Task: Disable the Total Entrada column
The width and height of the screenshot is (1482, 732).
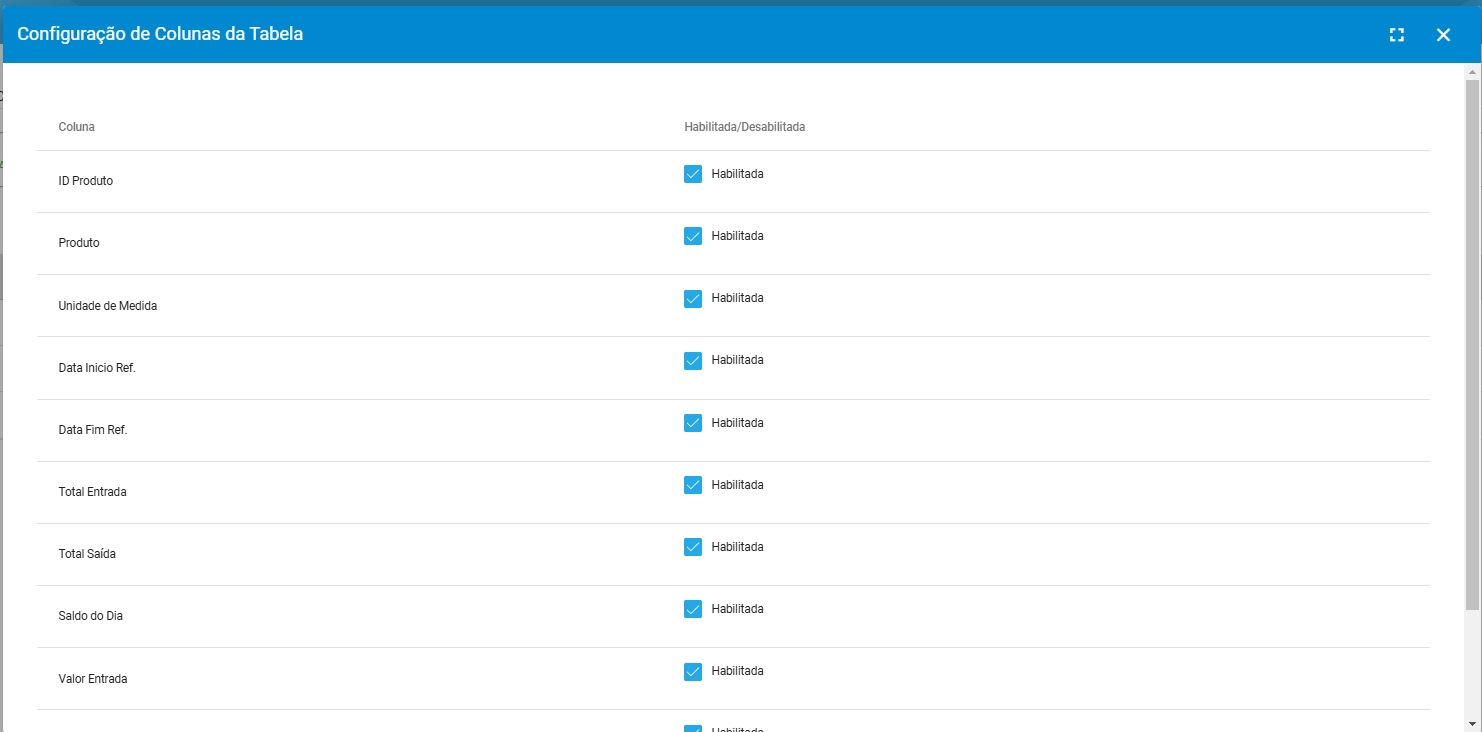Action: pos(693,485)
